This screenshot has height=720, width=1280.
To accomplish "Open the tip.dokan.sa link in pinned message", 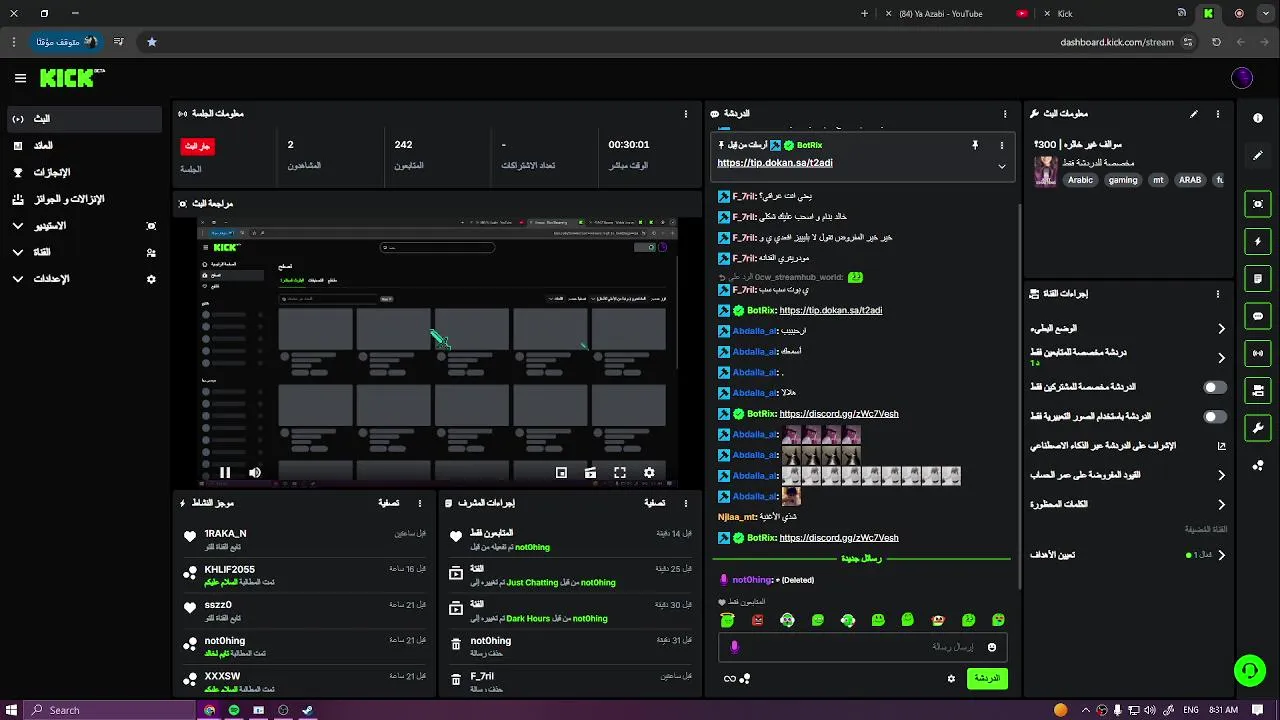I will [x=775, y=163].
